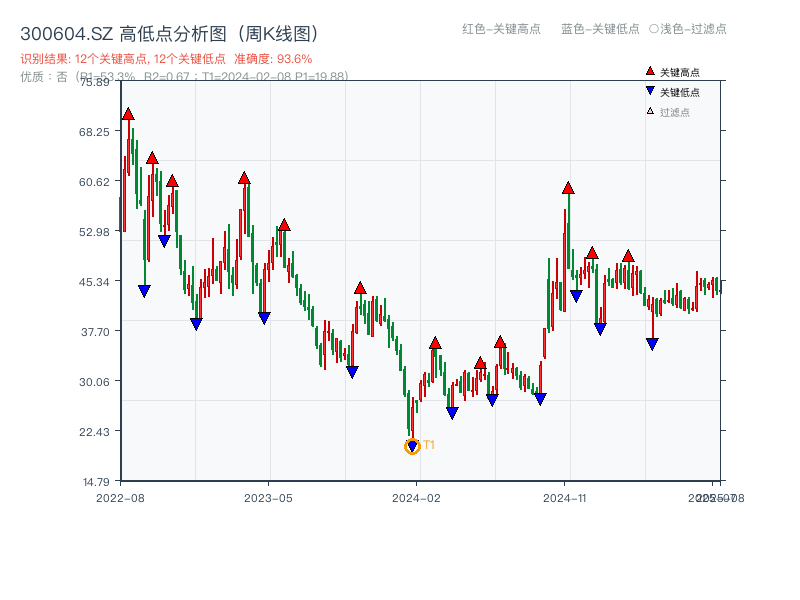Select the red high triangle near 44 in late 2023
Image resolution: width=800 pixels, height=600 pixels.
[x=360, y=288]
